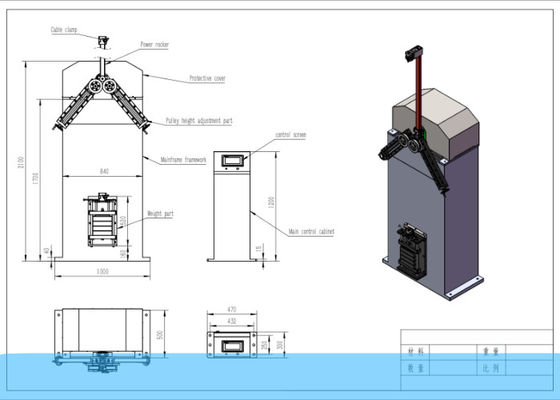The image size is (560, 400).
Task: Select the 1200 cabinet height dimension
Action: point(271,202)
